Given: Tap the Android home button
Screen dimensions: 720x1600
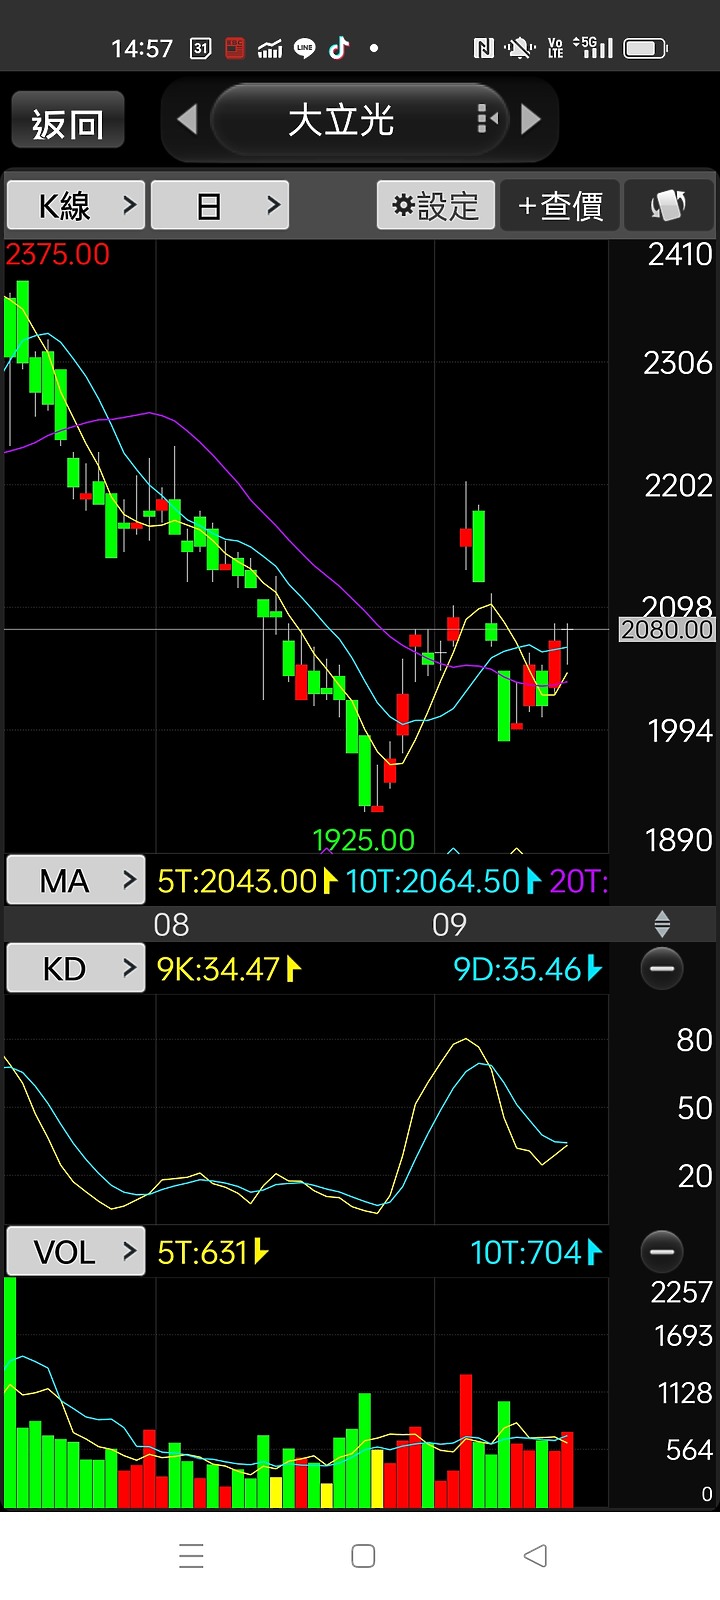Looking at the screenshot, I should coord(363,1556).
